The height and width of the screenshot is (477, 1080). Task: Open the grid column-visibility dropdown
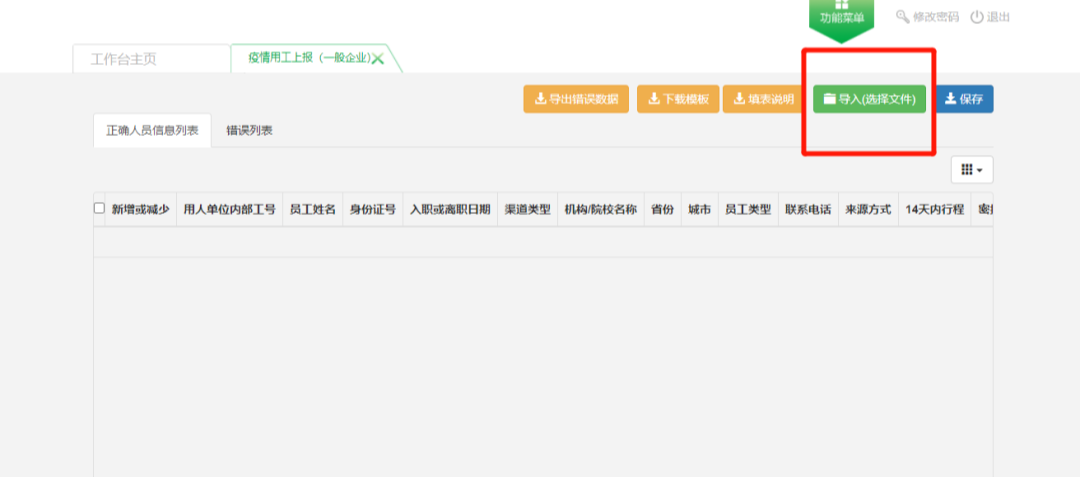click(x=971, y=170)
